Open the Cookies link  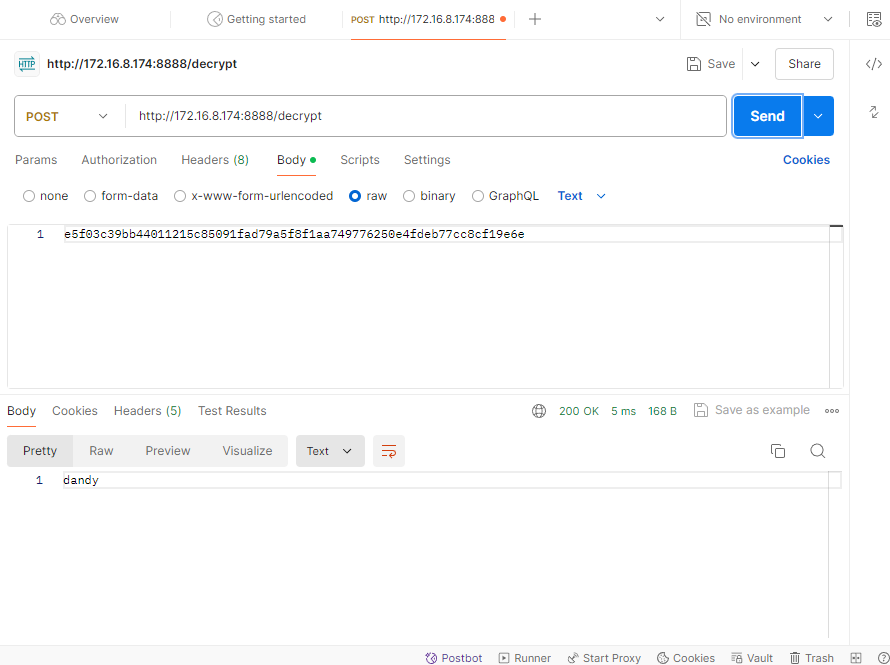(x=806, y=160)
